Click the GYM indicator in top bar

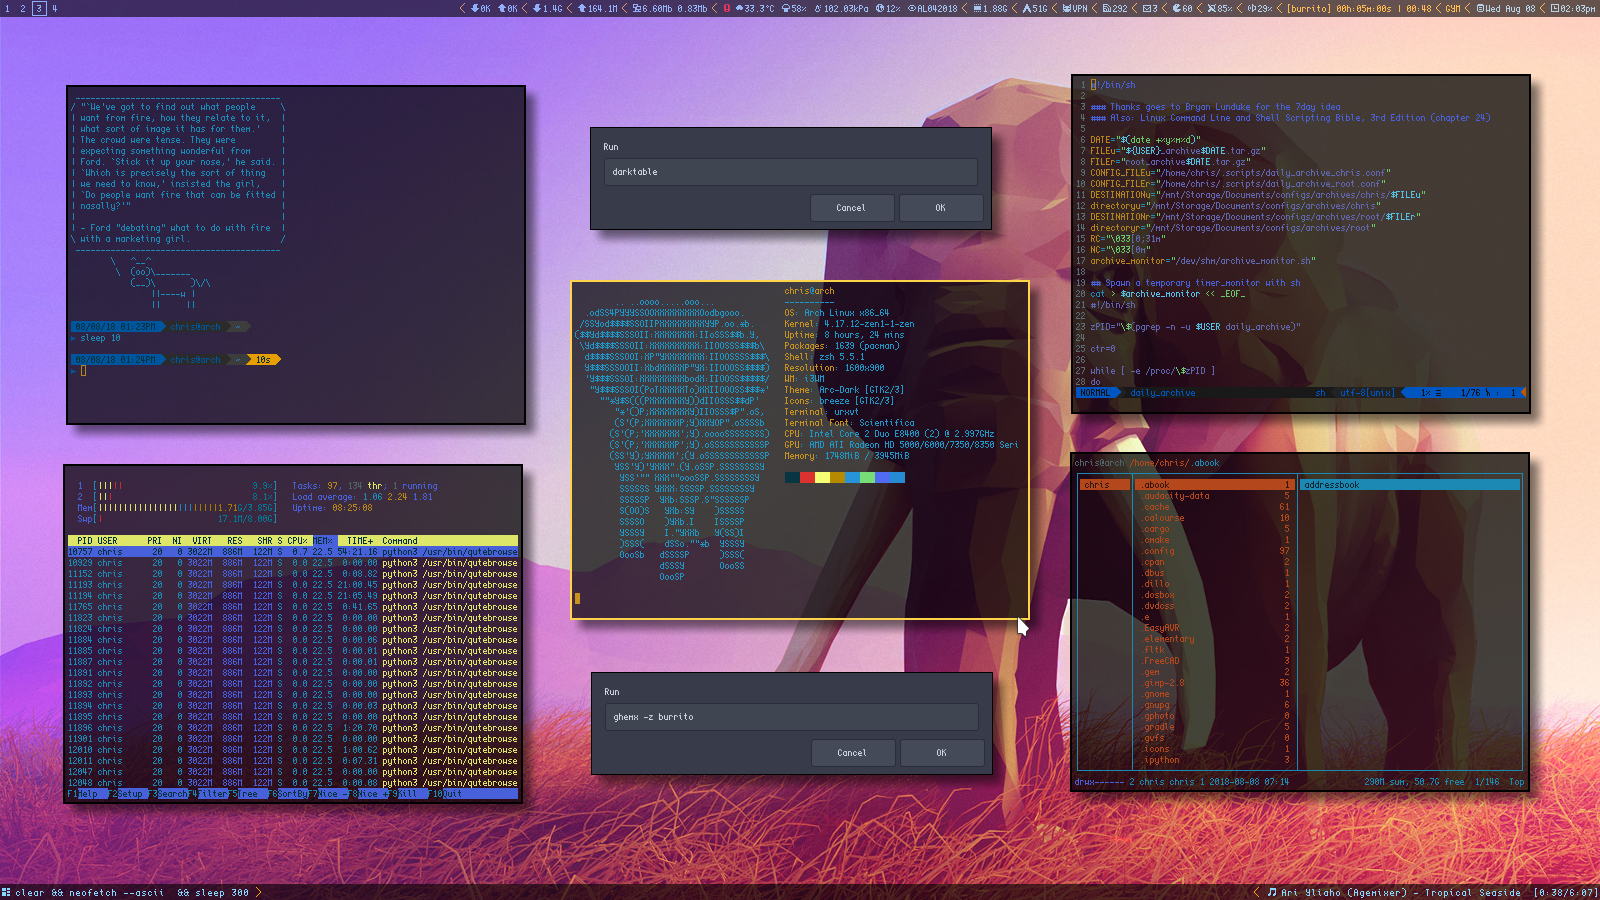click(x=1453, y=8)
